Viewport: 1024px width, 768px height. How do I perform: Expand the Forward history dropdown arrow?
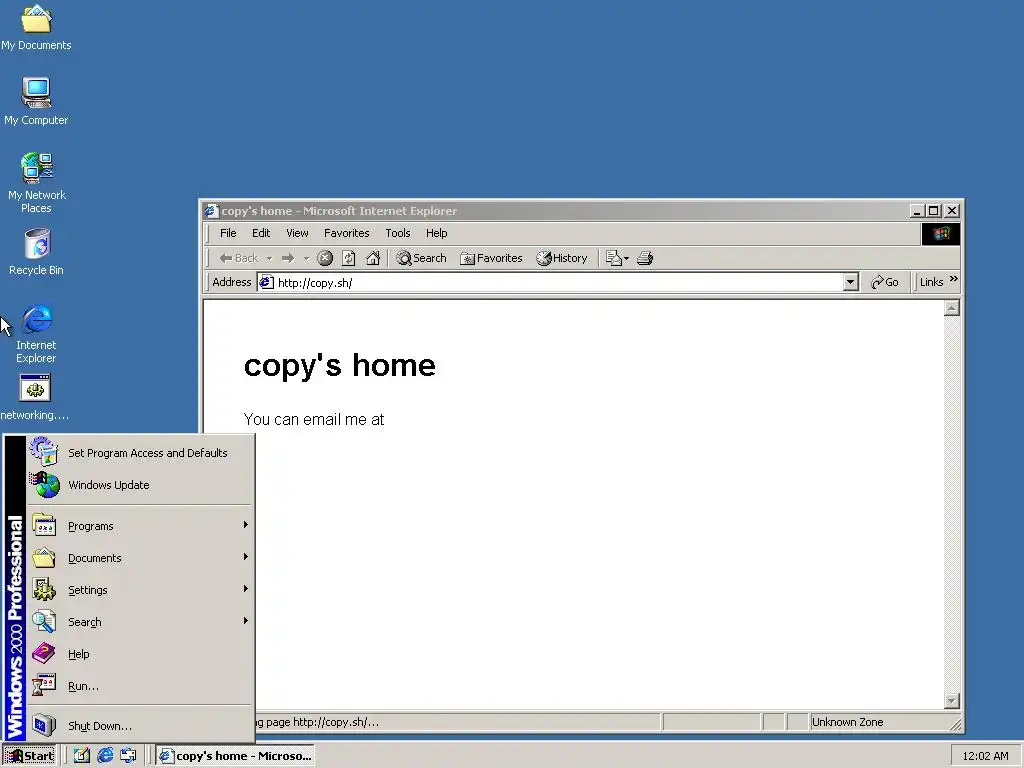click(x=306, y=259)
